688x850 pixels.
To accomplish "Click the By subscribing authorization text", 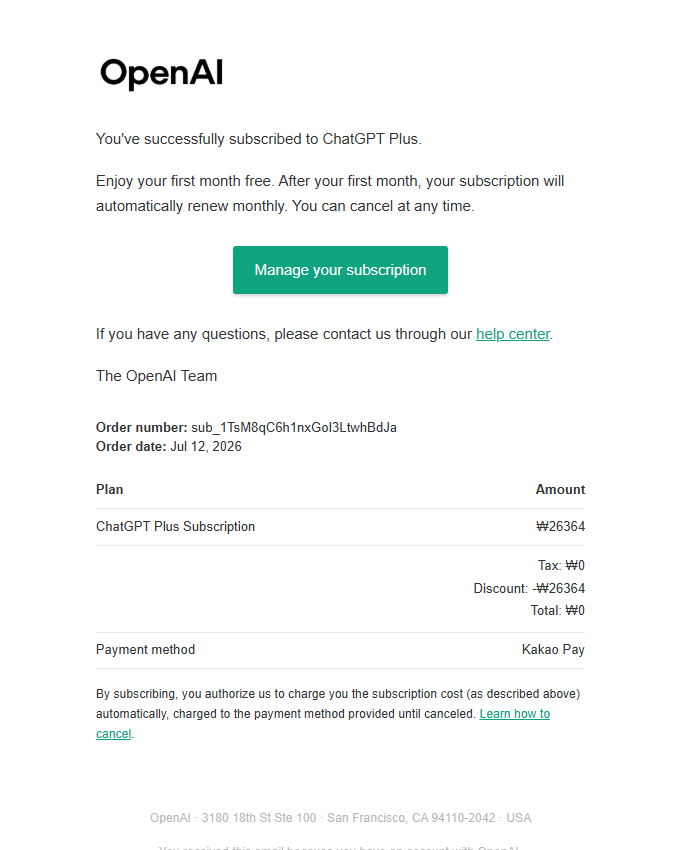I will 338,713.
